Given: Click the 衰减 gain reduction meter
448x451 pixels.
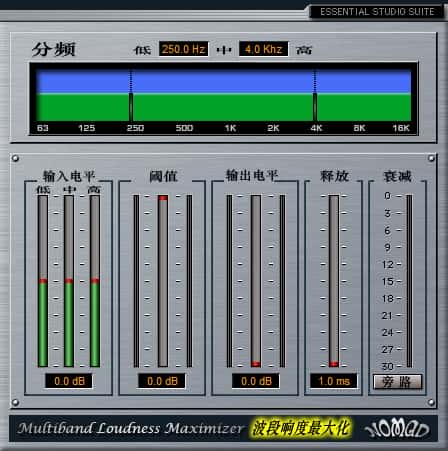Looking at the screenshot, I should point(409,281).
